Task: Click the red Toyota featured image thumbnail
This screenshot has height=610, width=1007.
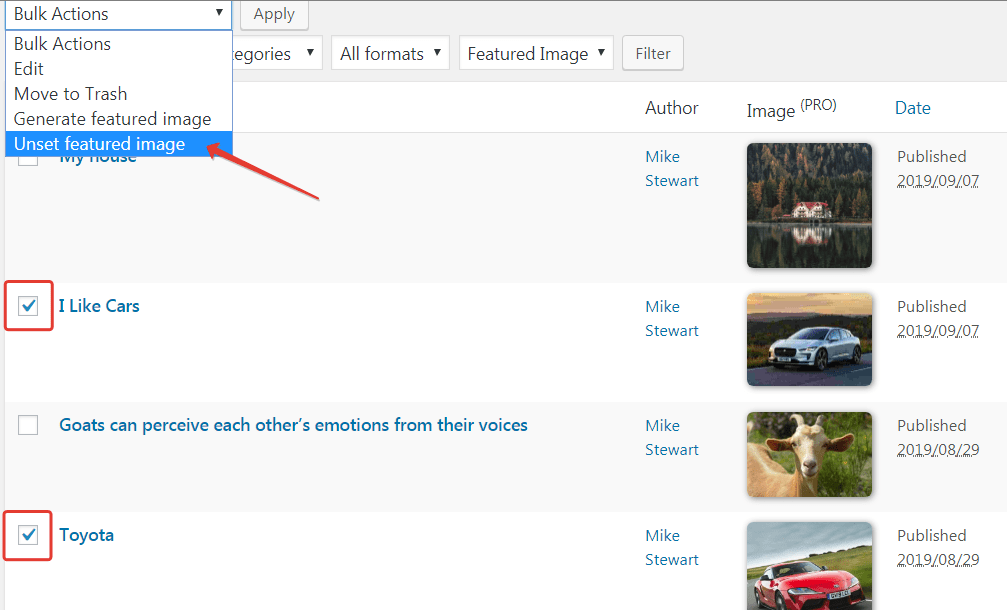Action: coord(809,565)
